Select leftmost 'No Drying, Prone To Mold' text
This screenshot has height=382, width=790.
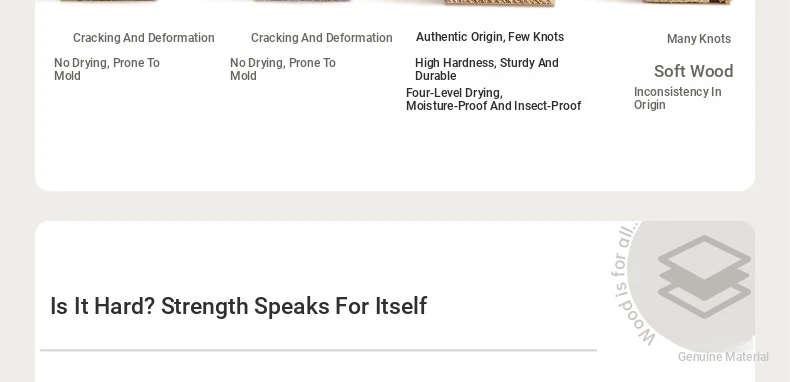tap(107, 69)
